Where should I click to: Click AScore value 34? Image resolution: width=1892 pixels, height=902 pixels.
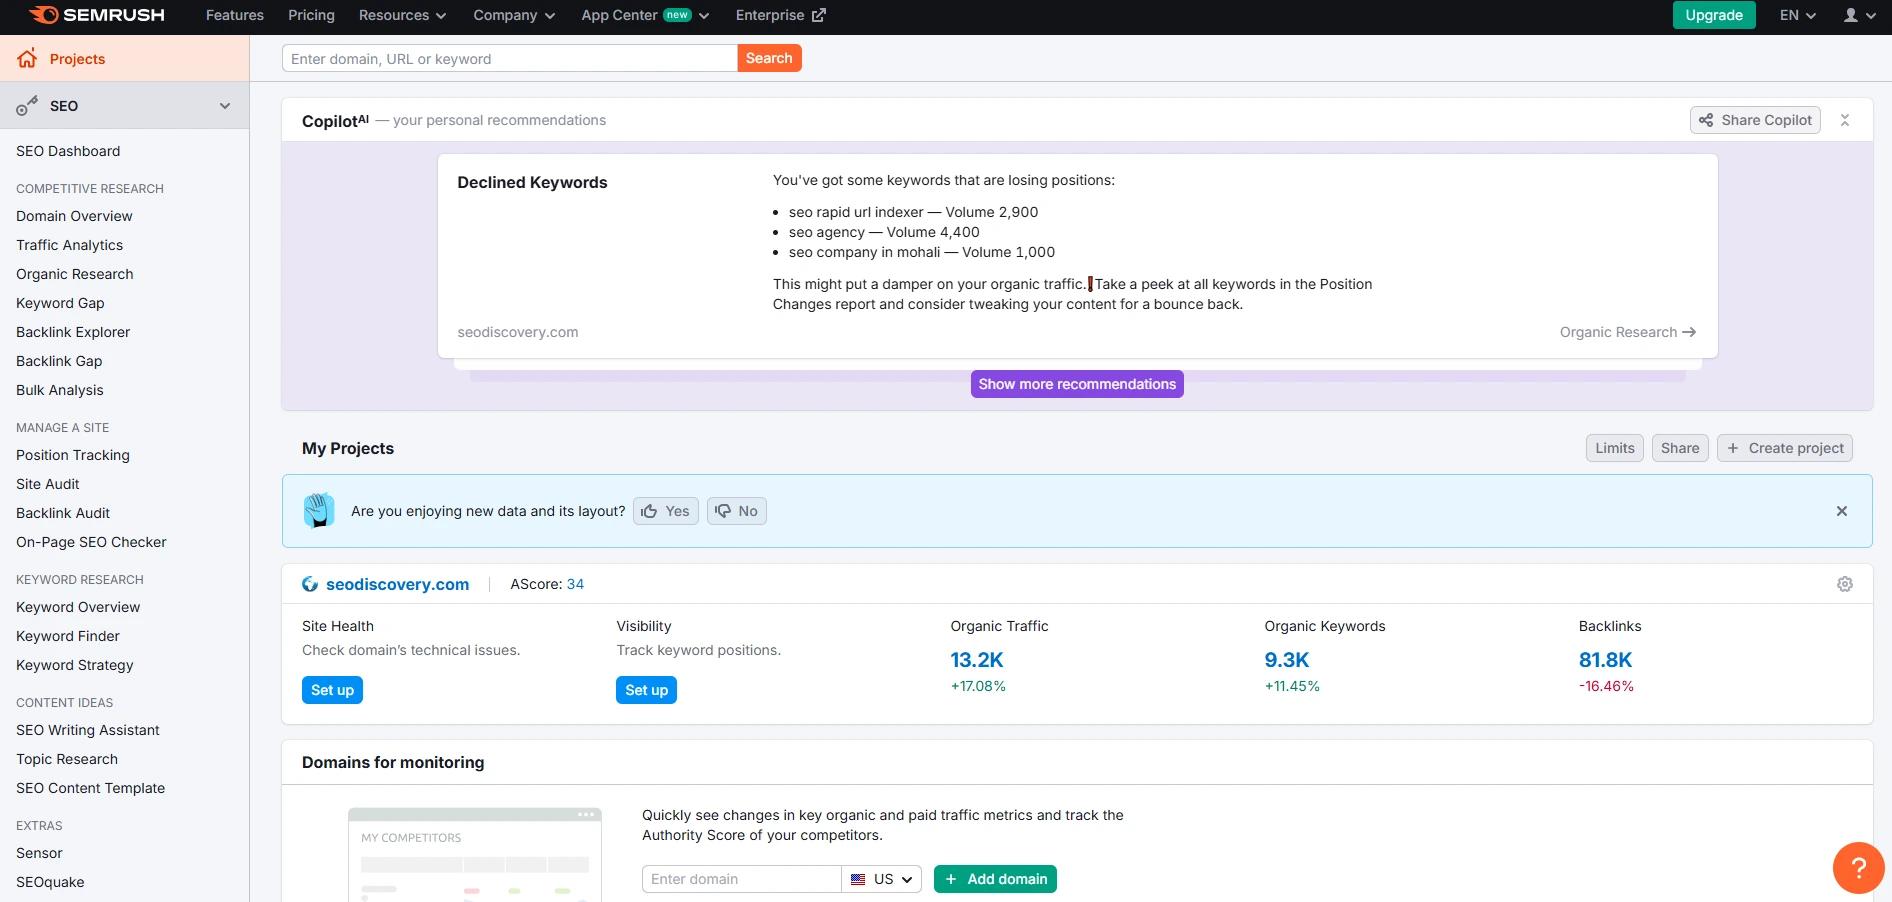click(x=575, y=584)
